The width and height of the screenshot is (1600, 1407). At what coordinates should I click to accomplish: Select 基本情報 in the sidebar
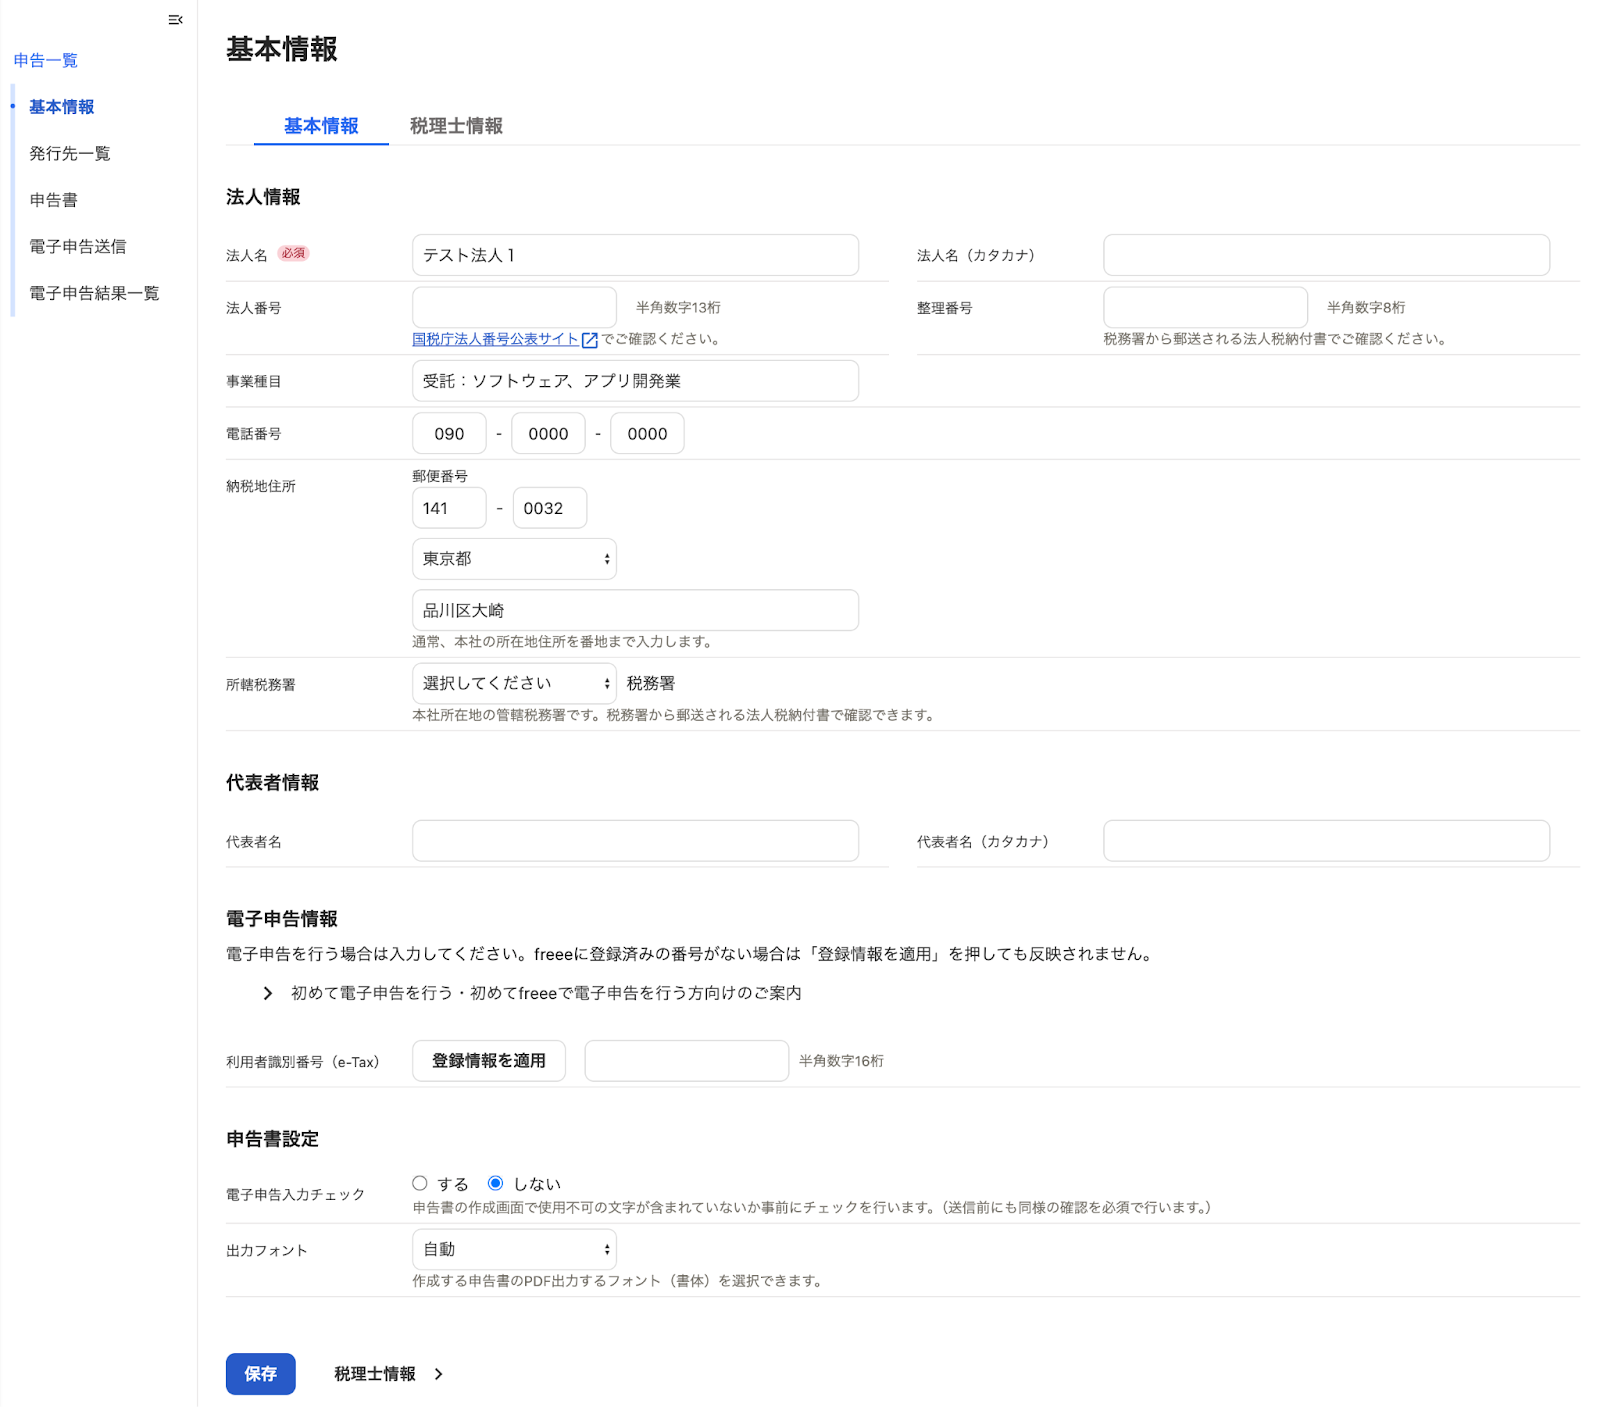[62, 107]
